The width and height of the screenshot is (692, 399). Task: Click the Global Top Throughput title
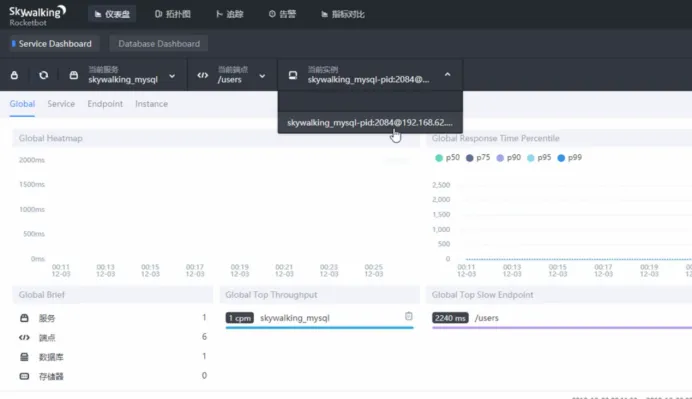coord(271,295)
